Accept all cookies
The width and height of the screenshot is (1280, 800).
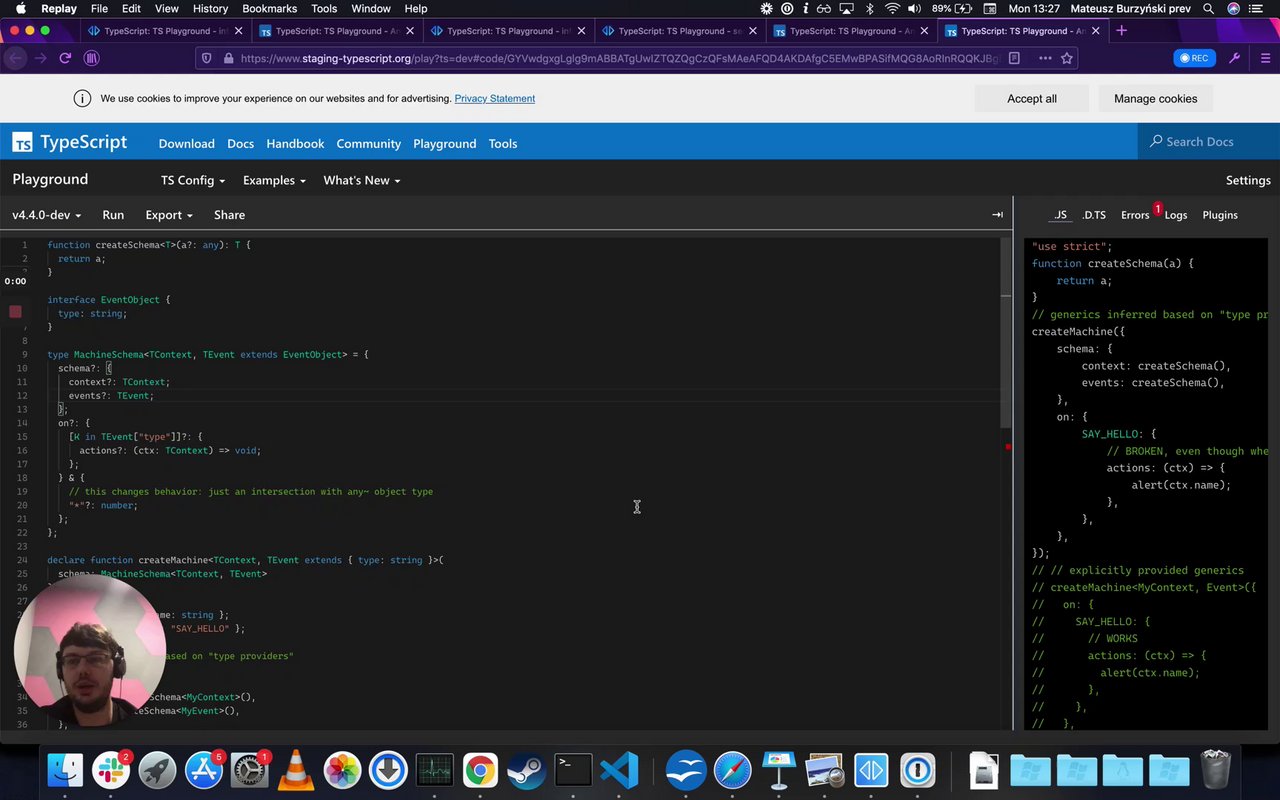(x=1032, y=98)
